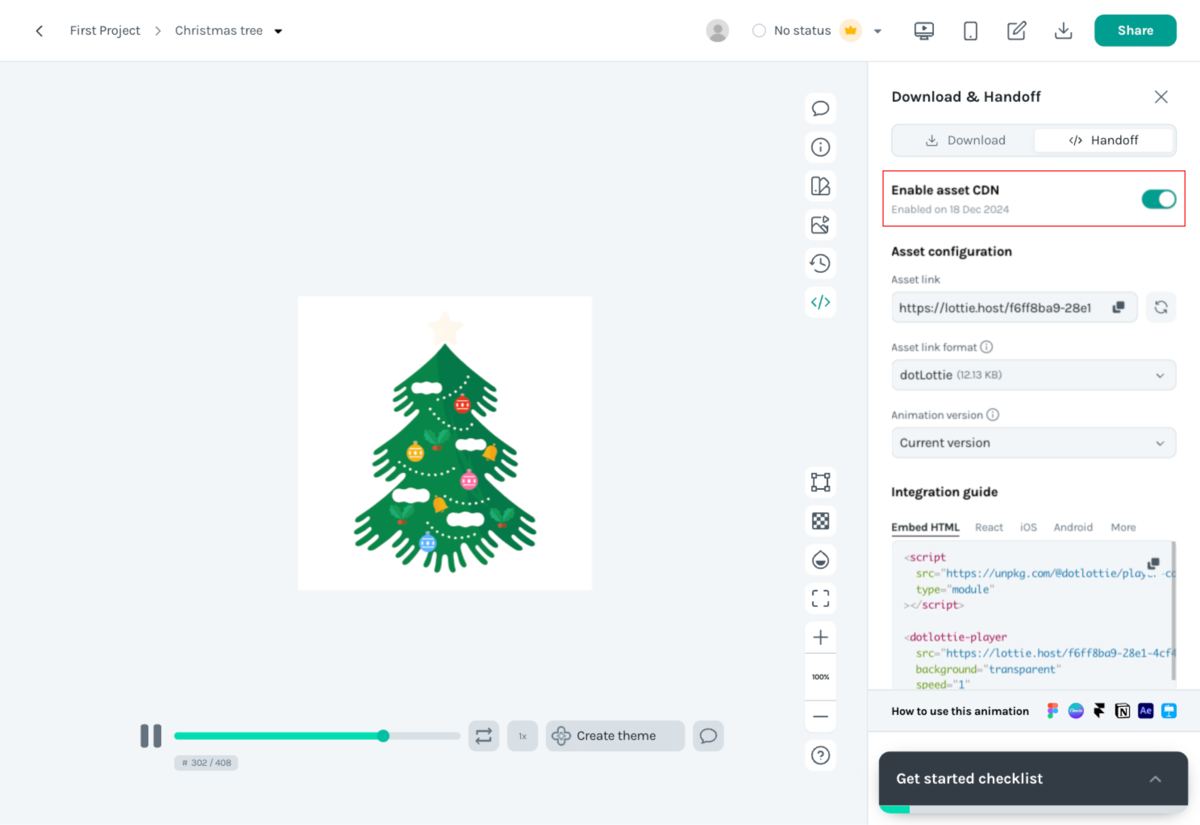The image size is (1200, 825).
Task: Click the frame counter 302 / 408
Action: tap(206, 763)
